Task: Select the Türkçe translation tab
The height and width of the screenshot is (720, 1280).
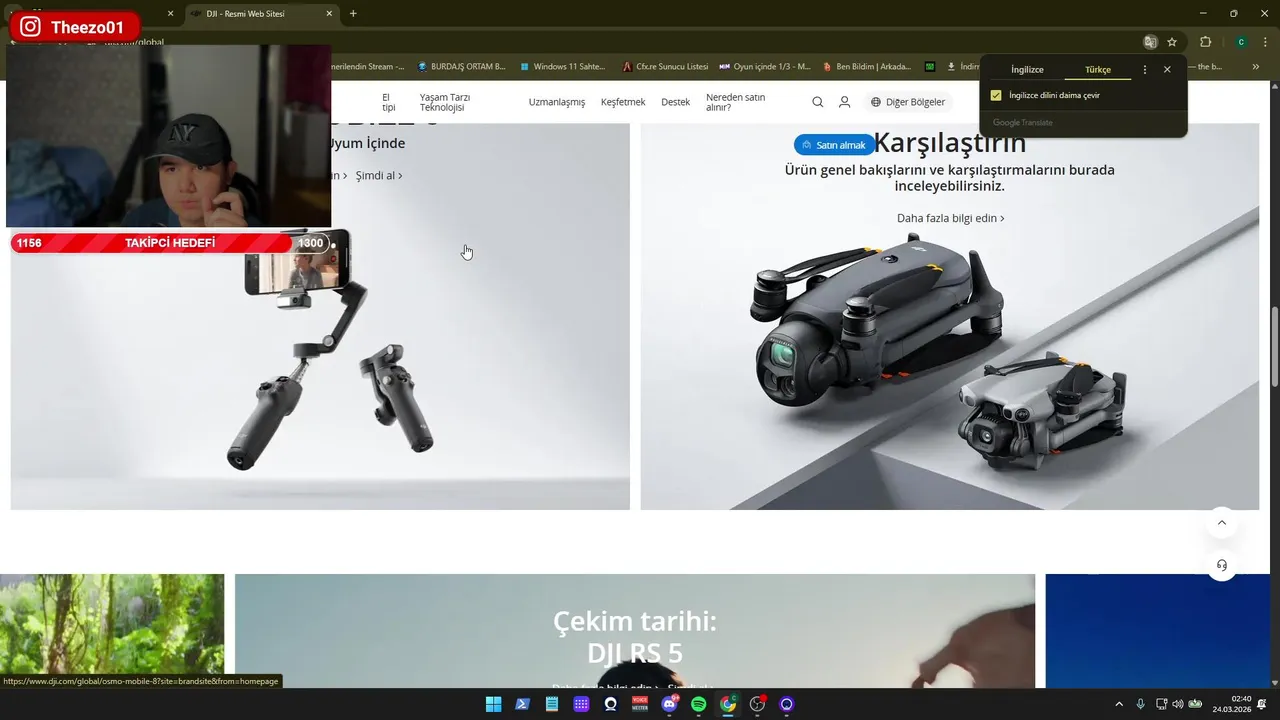Action: [1098, 70]
